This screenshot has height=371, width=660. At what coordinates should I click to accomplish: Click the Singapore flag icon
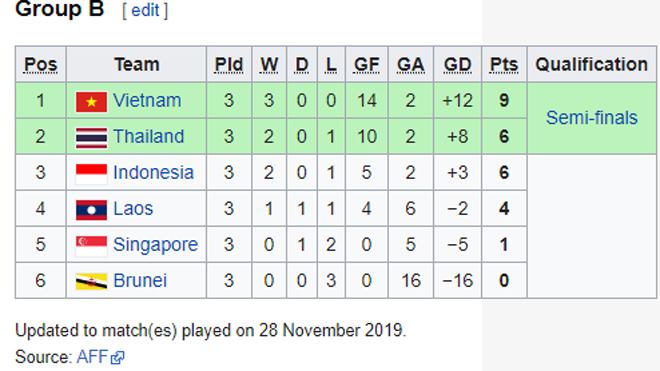coord(91,246)
